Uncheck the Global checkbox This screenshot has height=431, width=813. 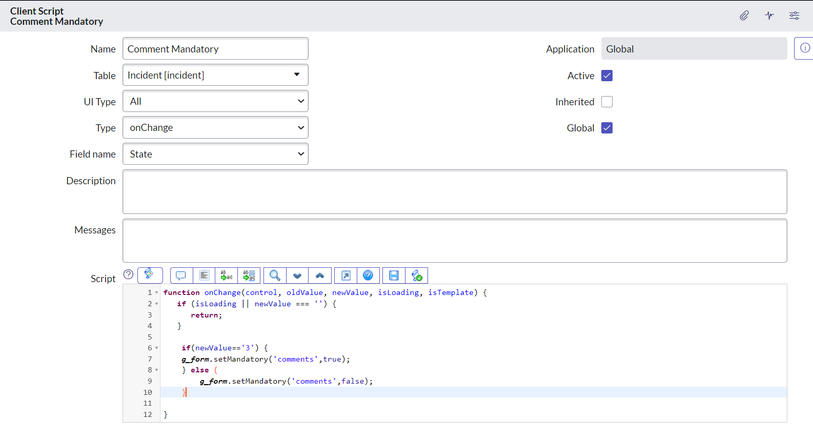[x=607, y=128]
